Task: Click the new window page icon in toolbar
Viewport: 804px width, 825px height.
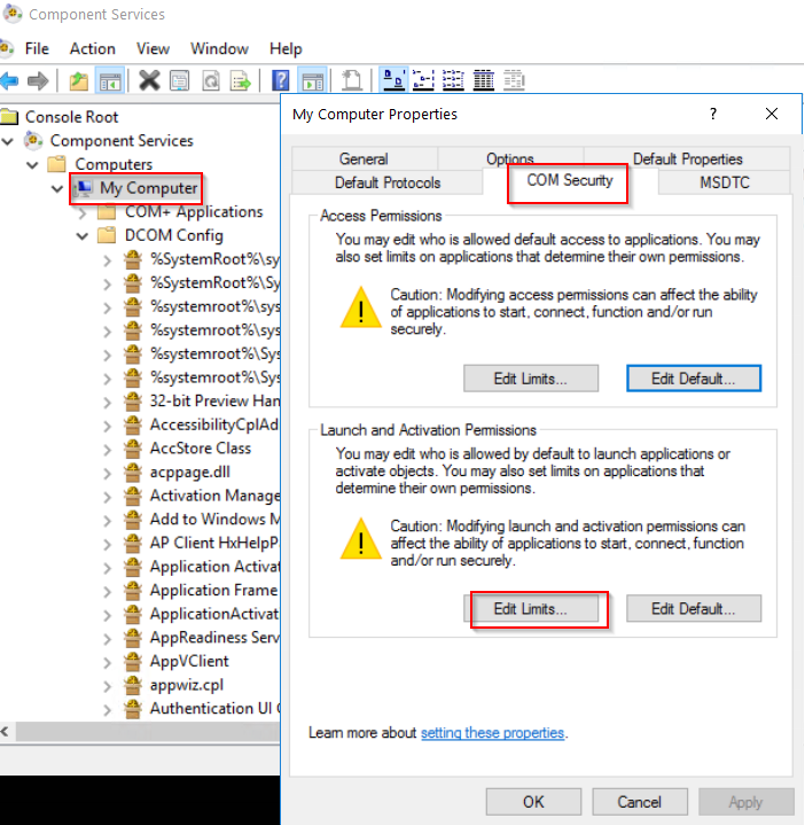Action: pyautogui.click(x=352, y=80)
